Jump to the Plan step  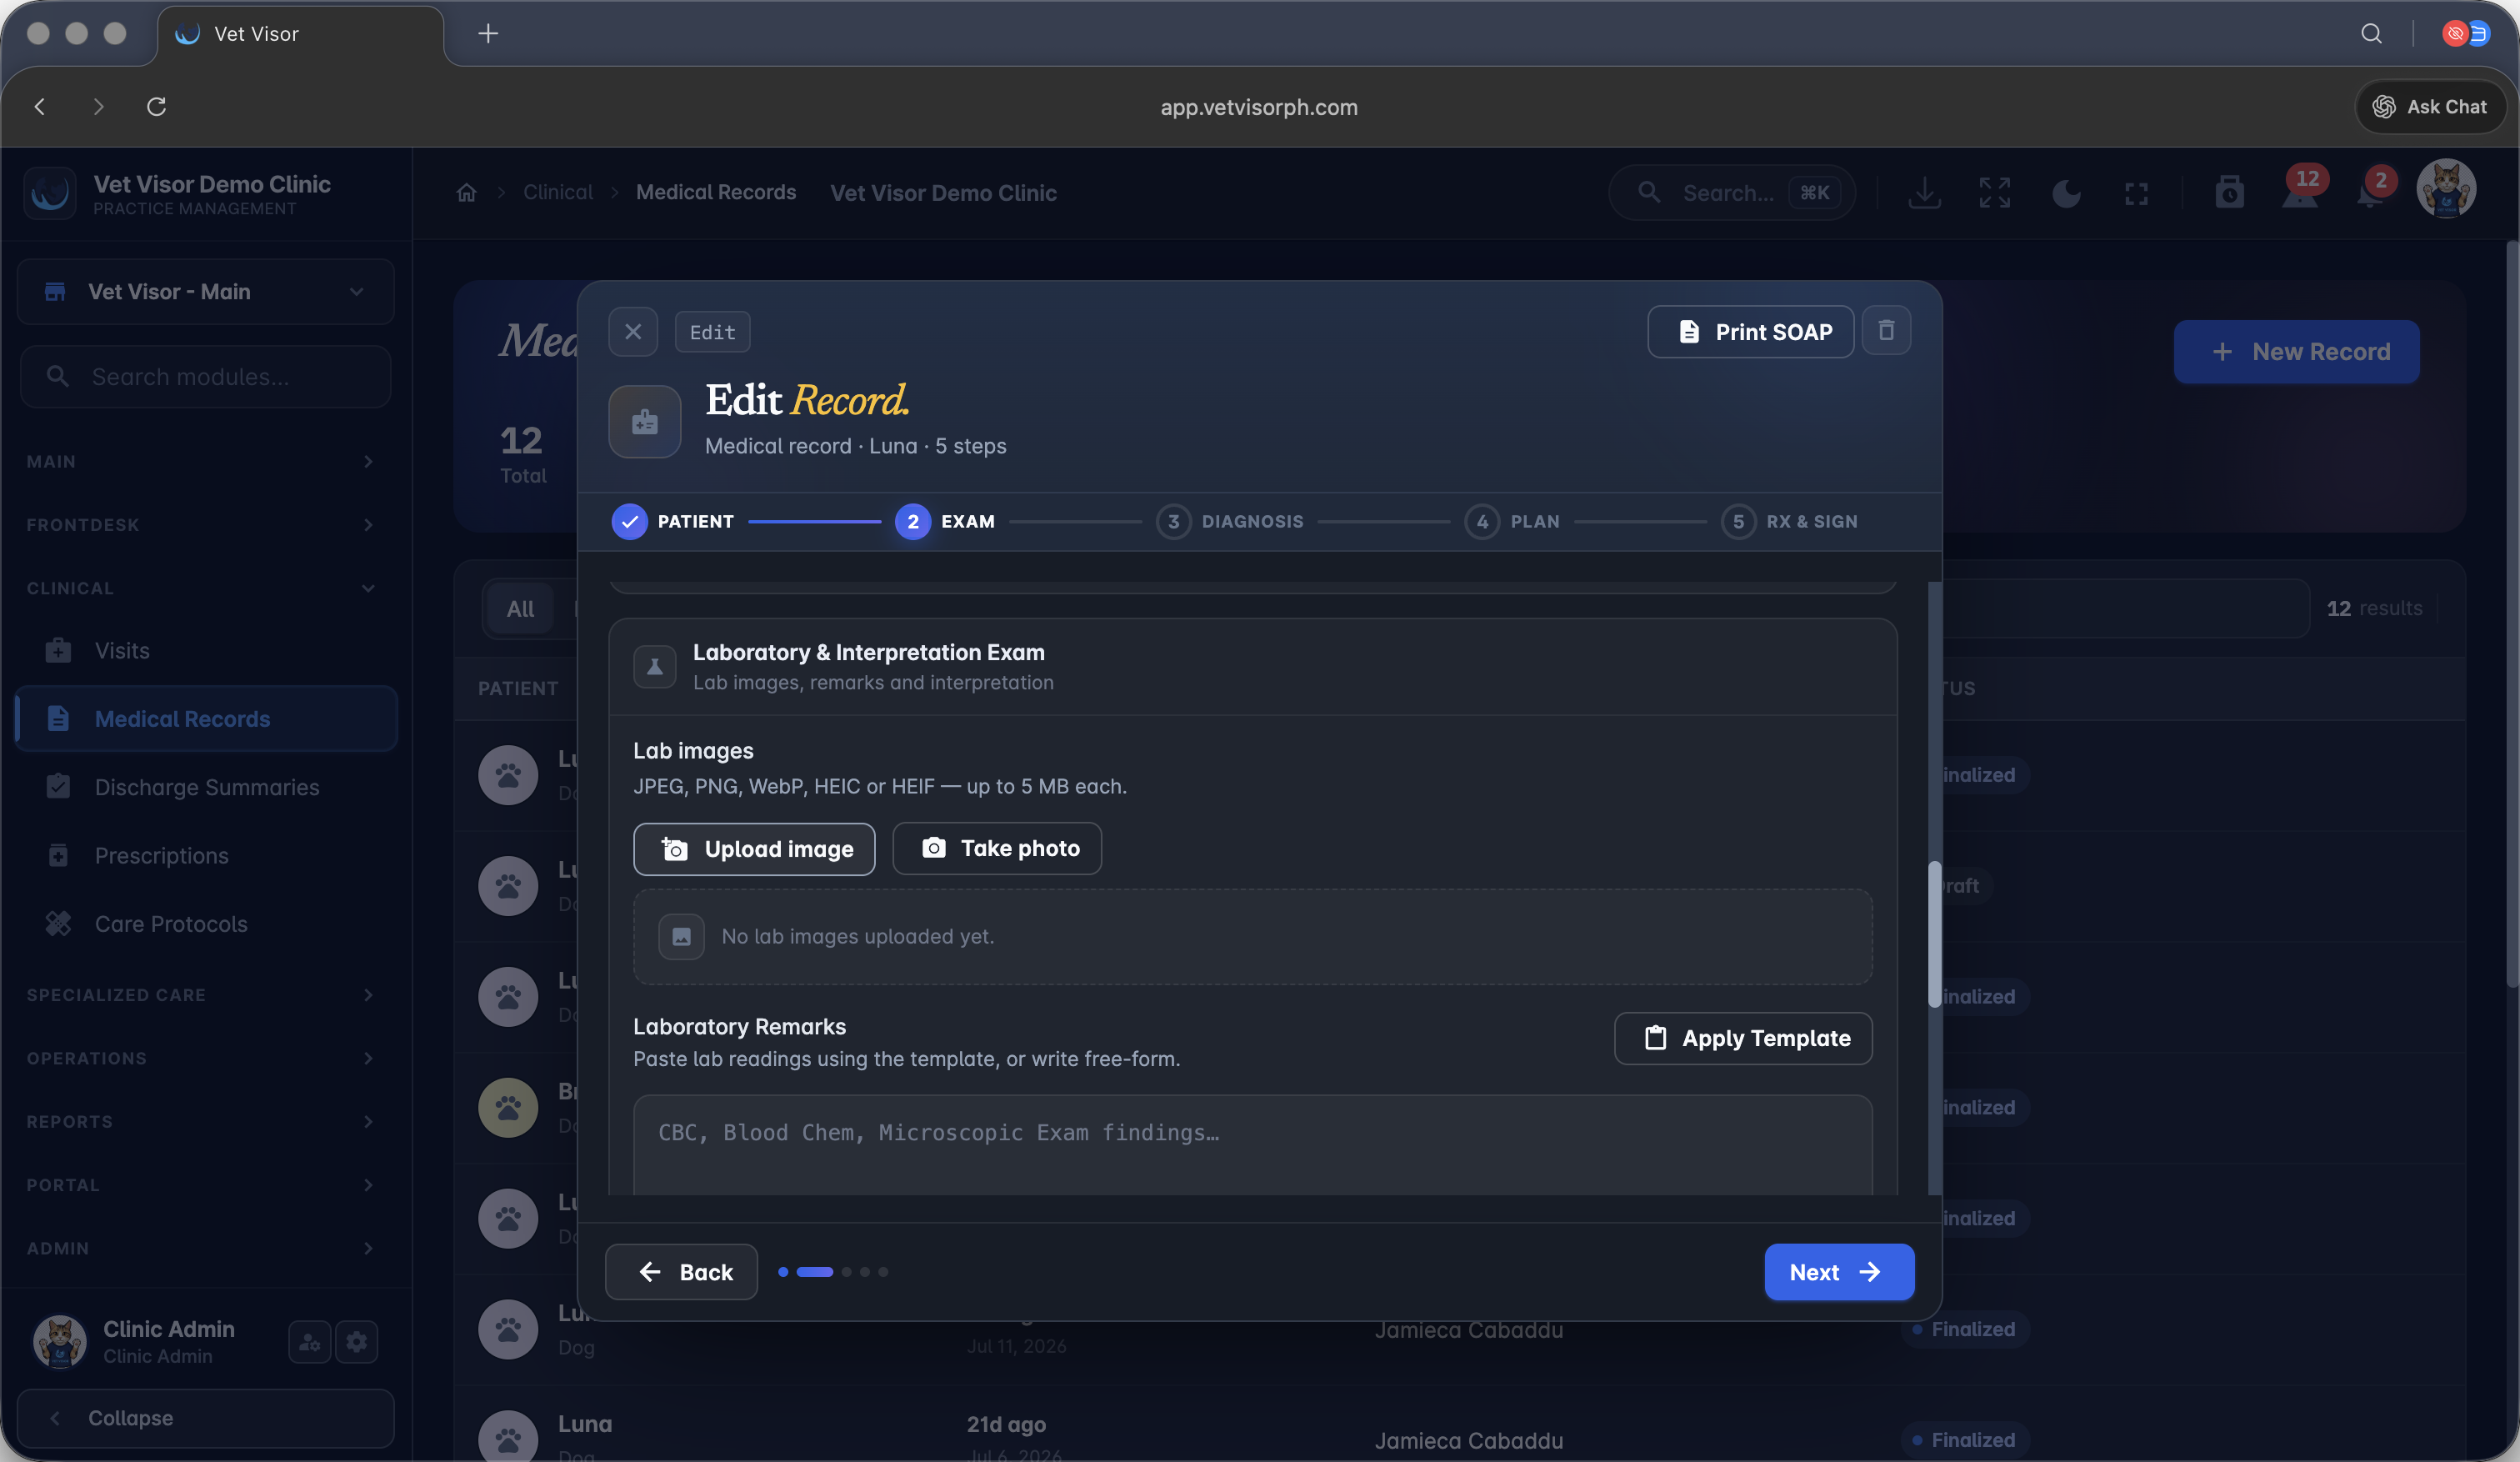coord(1511,521)
